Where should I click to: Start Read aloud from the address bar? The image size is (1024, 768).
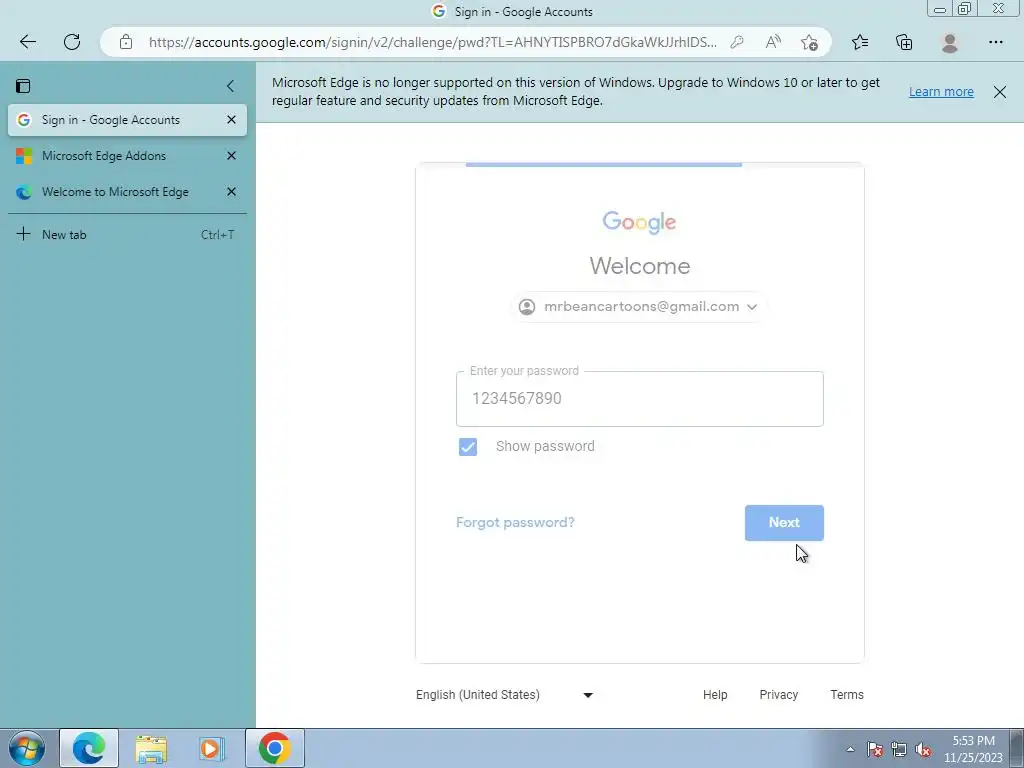(x=773, y=42)
